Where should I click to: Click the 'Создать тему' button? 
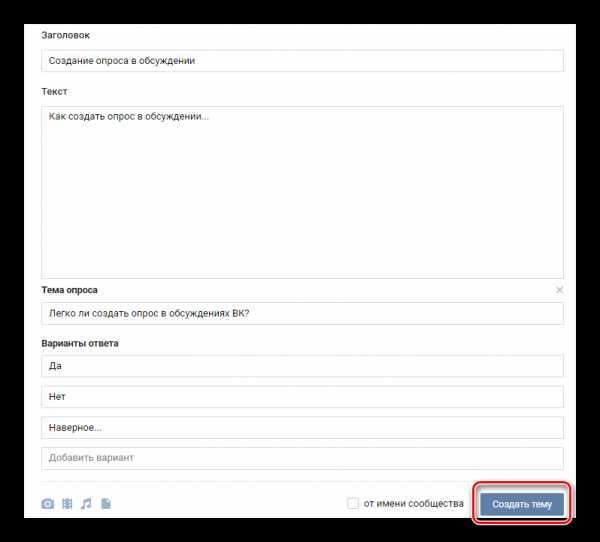click(522, 504)
